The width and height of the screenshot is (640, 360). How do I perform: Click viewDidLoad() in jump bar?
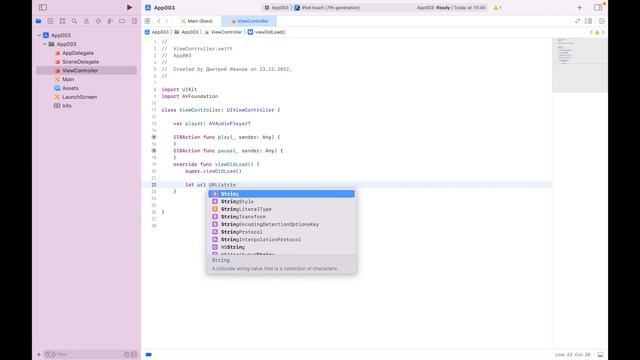[267, 32]
